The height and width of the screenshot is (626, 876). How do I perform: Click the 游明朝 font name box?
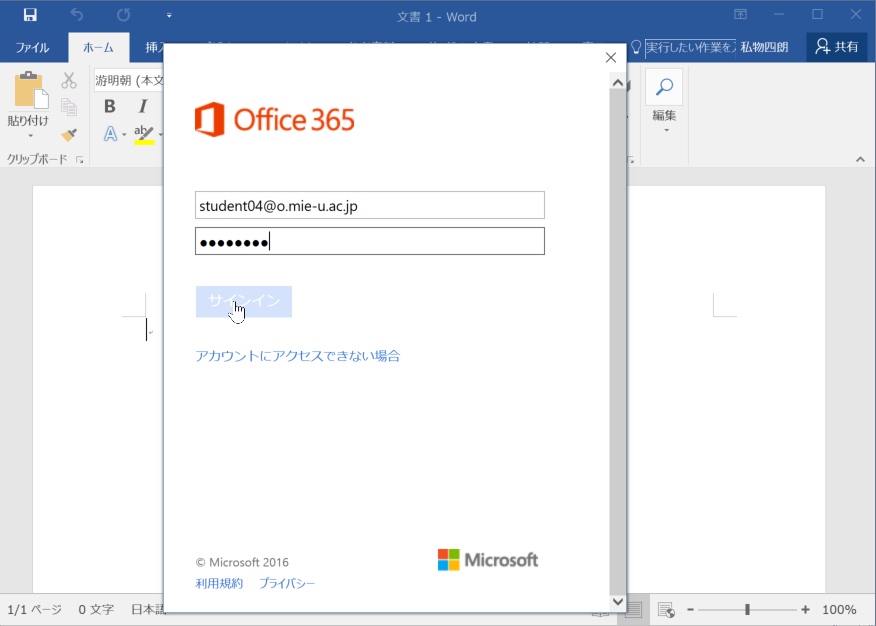point(128,80)
